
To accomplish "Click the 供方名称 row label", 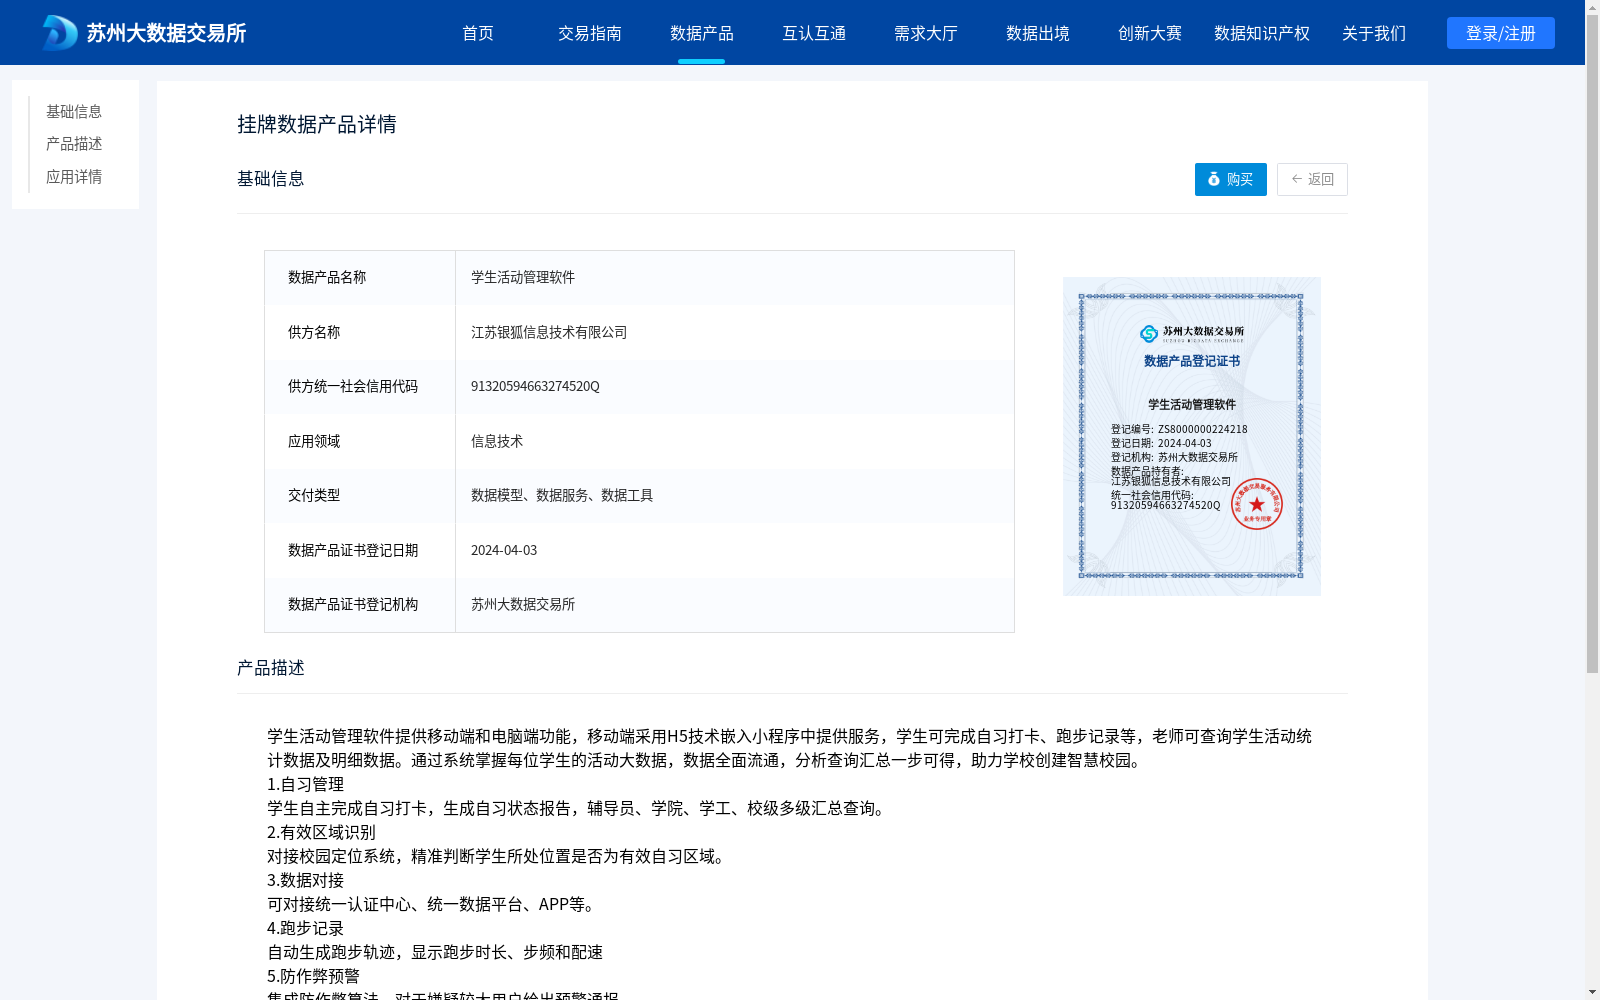I will point(314,332).
